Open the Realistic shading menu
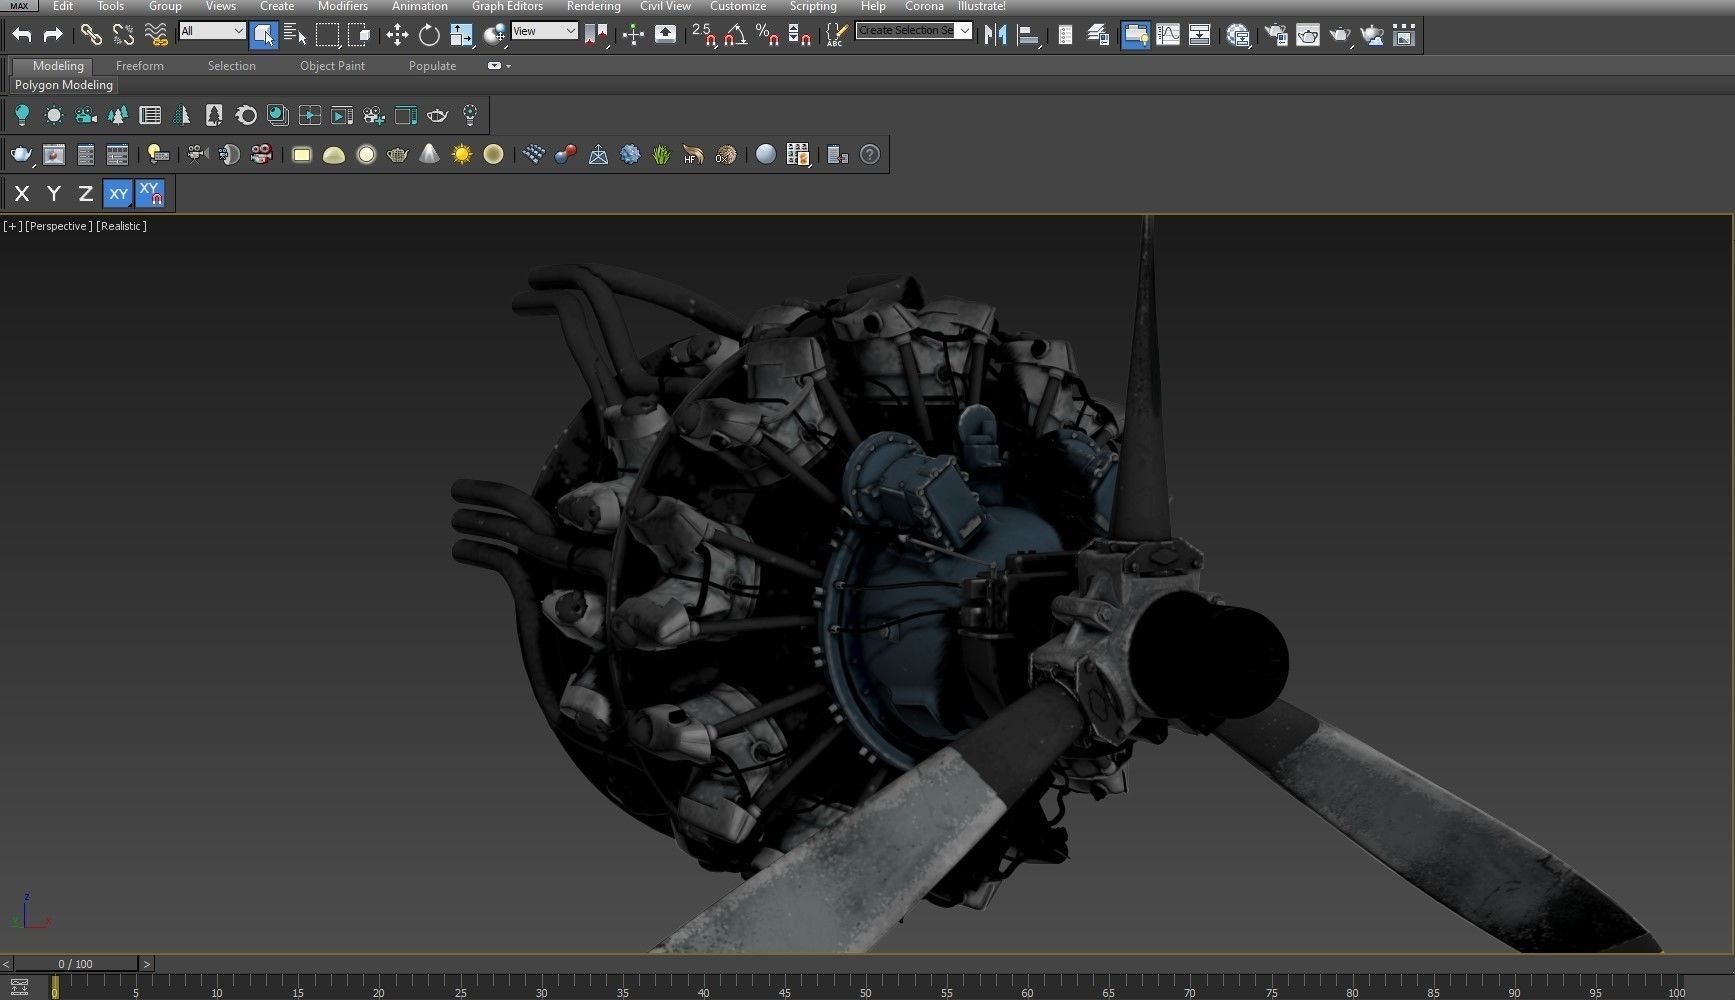The width and height of the screenshot is (1735, 1000). tap(122, 226)
